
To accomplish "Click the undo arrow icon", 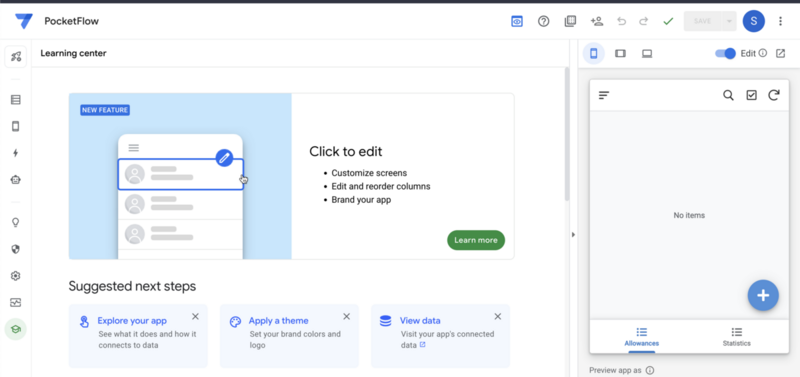I will [621, 21].
